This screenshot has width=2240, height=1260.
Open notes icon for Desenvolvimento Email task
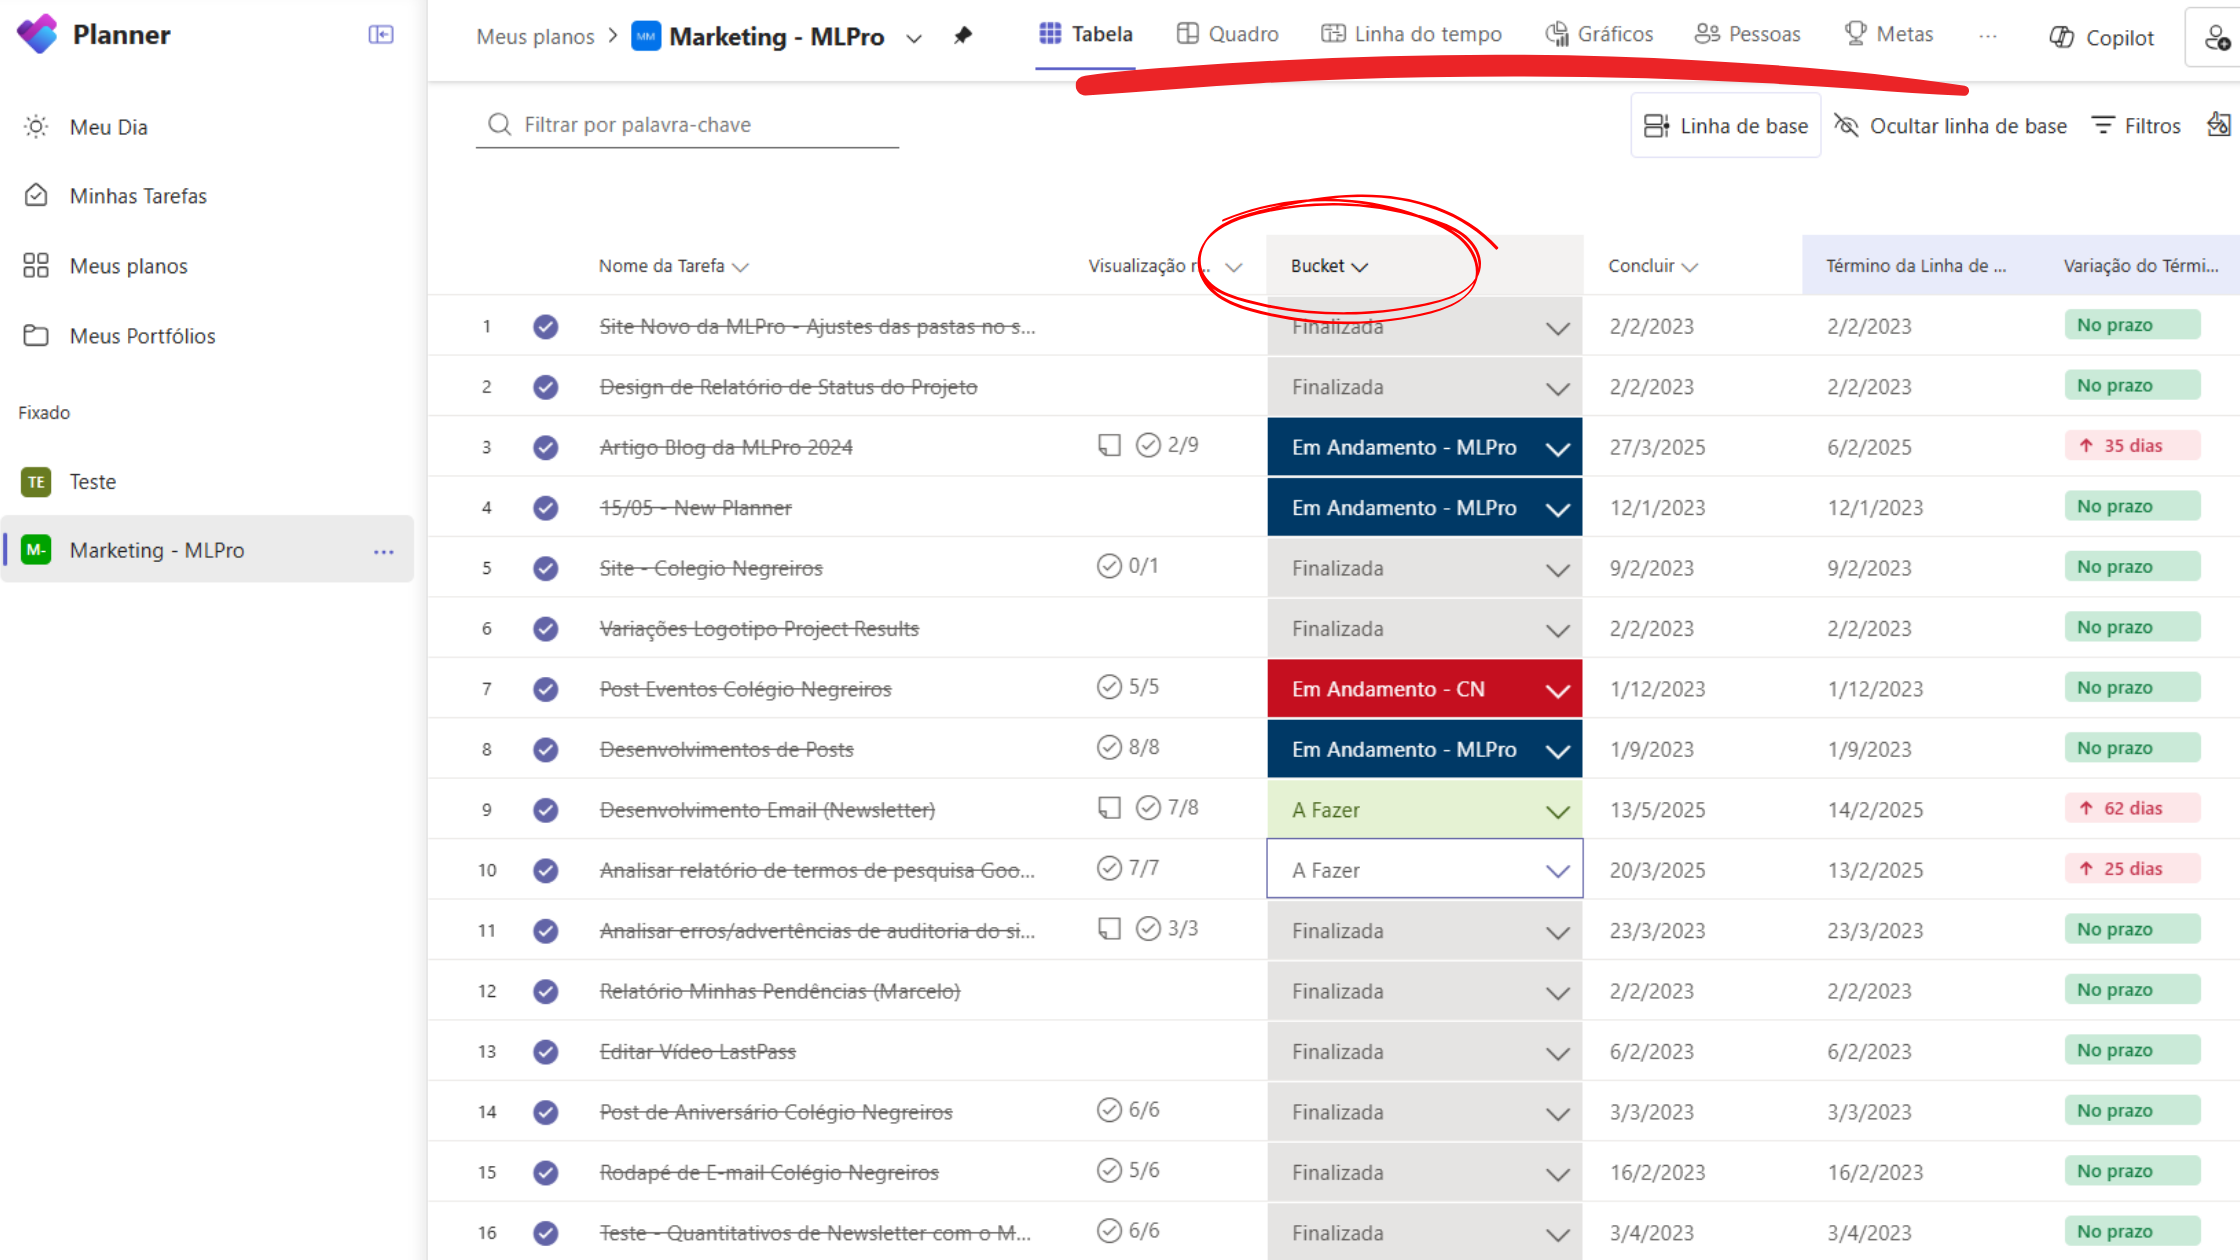point(1109,807)
